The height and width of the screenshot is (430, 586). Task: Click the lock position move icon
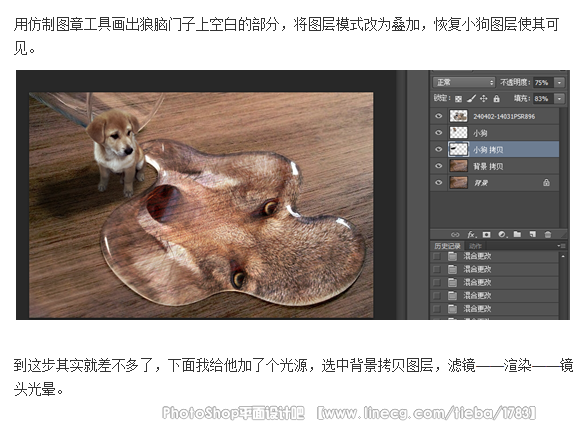click(x=484, y=99)
